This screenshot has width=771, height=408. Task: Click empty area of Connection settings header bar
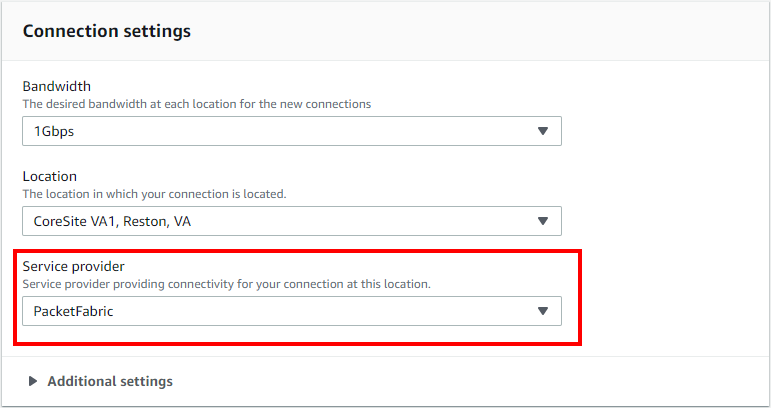point(477,31)
